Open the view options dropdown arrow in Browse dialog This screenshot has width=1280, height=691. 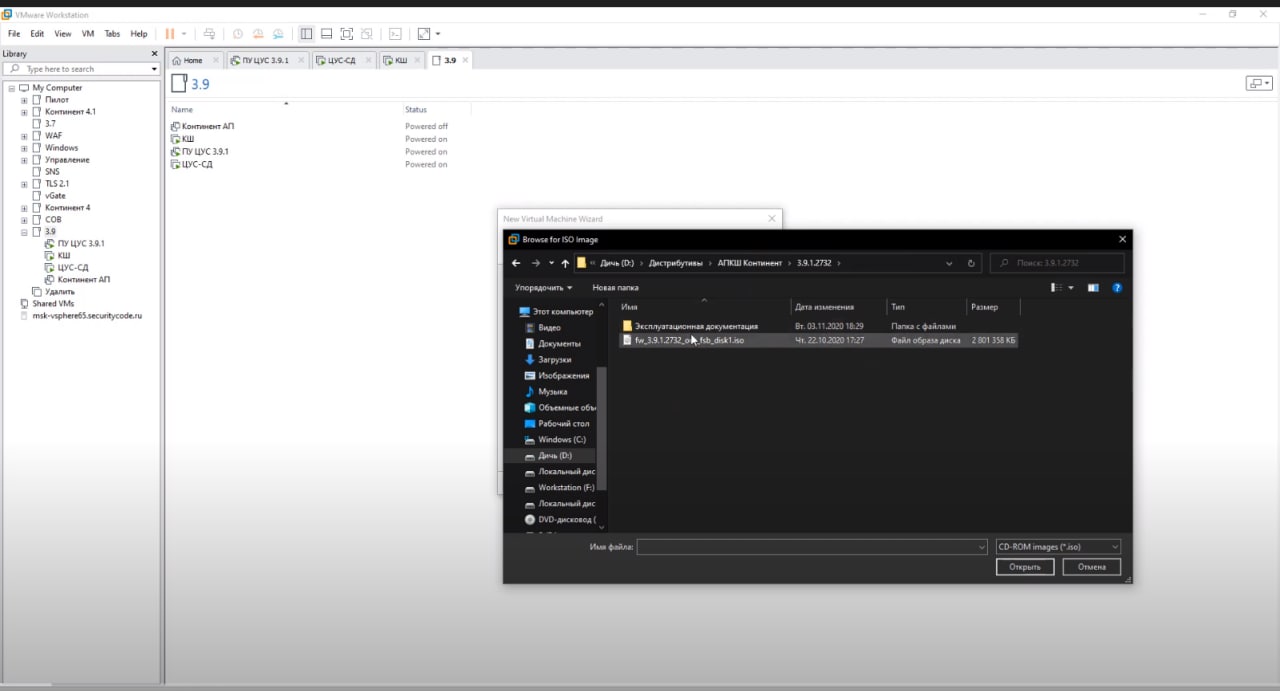pyautogui.click(x=1071, y=288)
